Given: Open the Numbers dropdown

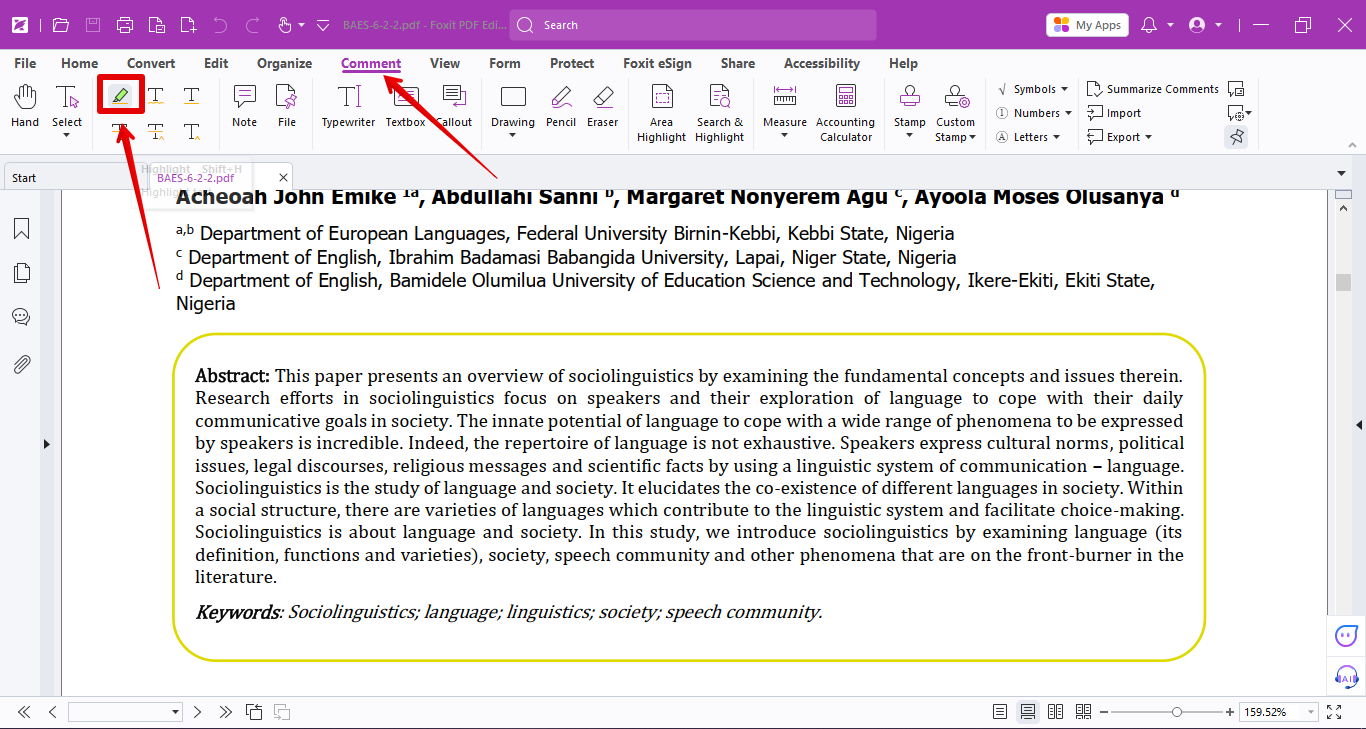Looking at the screenshot, I should coord(1033,112).
